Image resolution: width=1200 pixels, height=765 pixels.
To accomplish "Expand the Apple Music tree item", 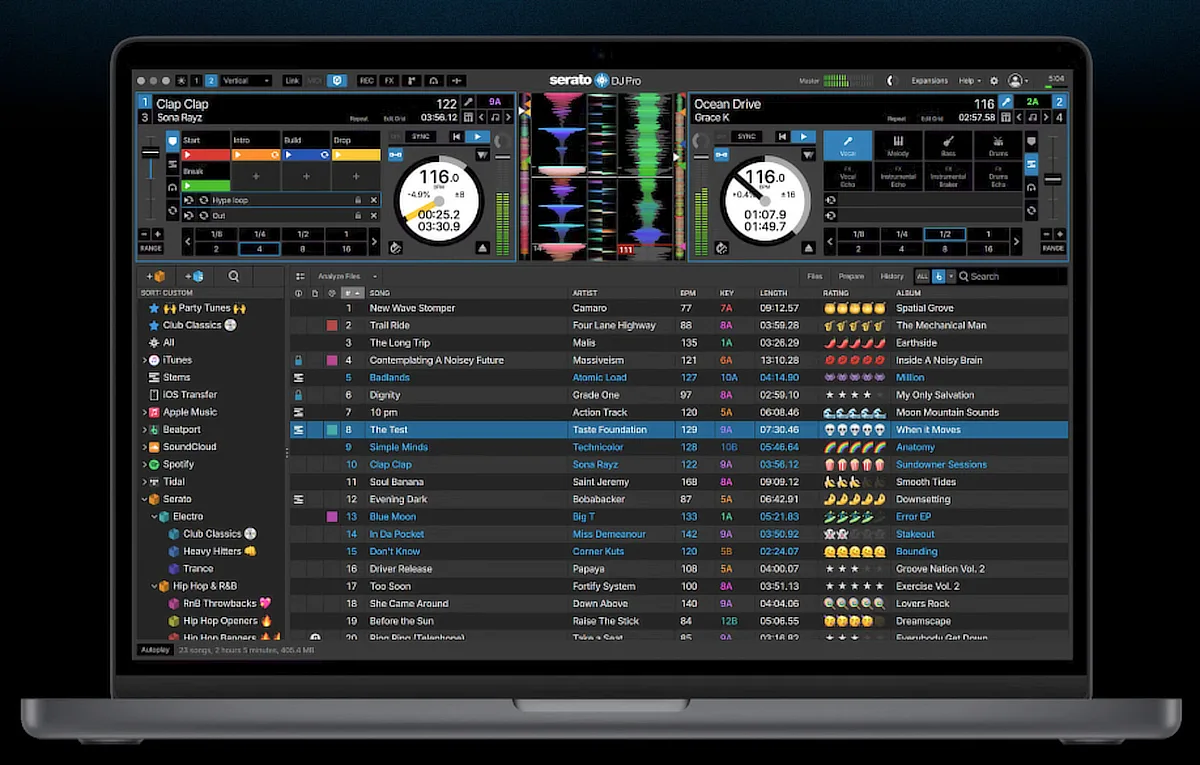I will pyautogui.click(x=144, y=412).
